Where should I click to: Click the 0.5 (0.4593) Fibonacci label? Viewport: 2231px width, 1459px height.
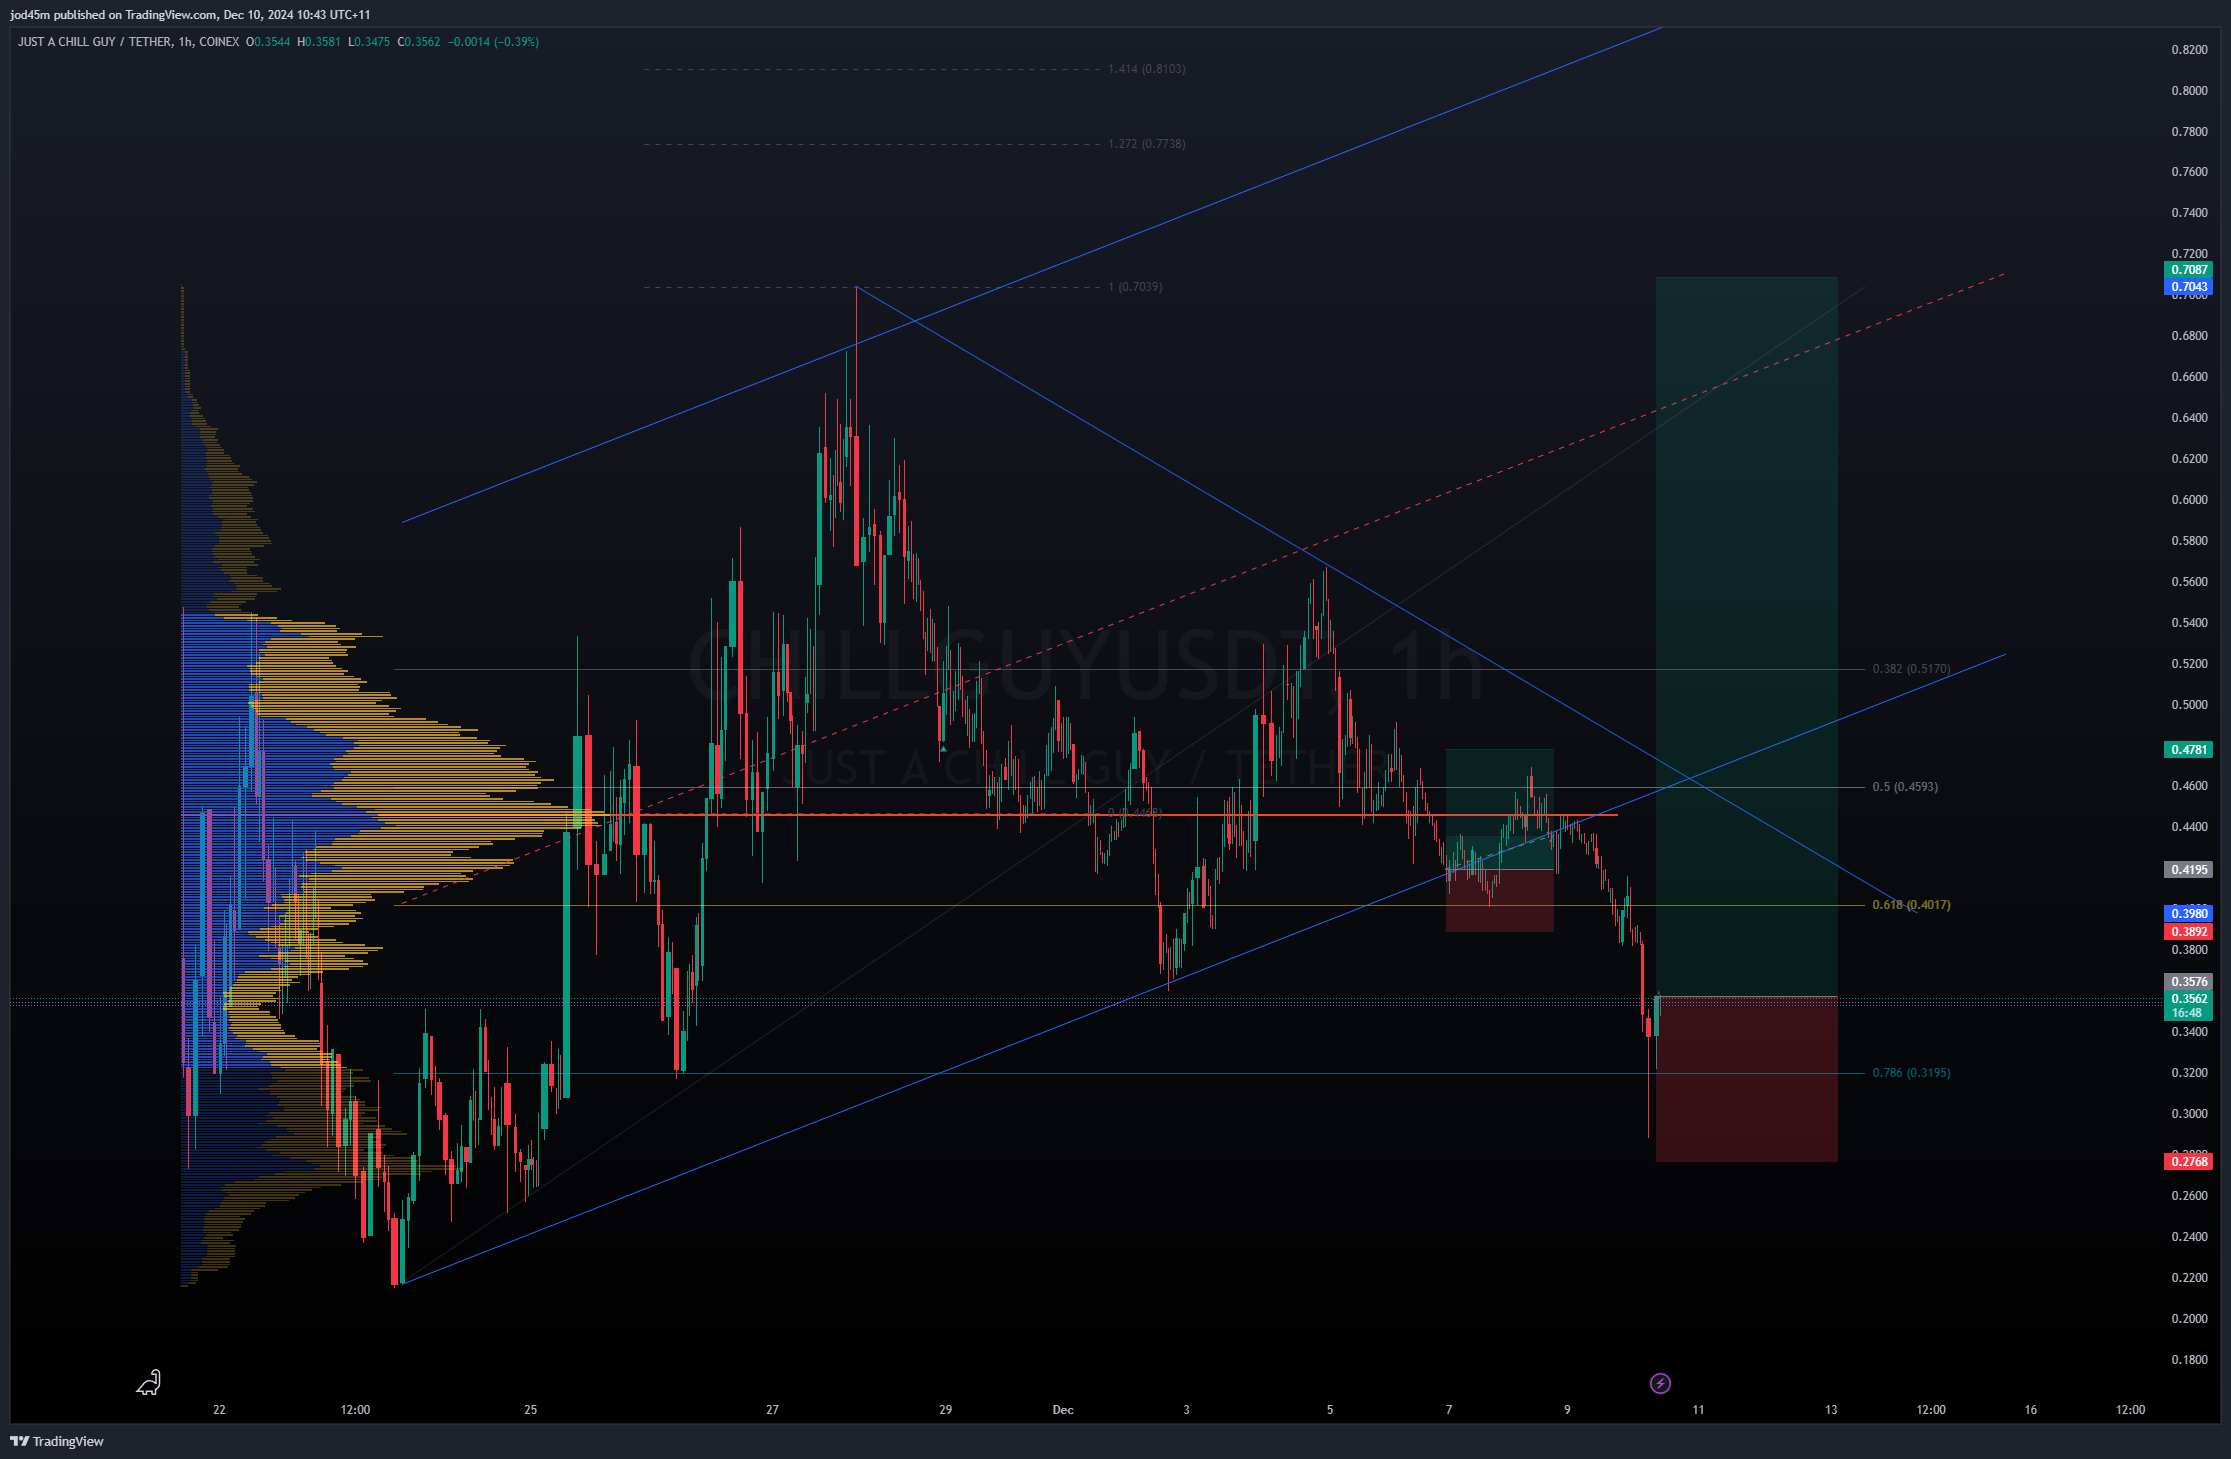(x=1905, y=787)
